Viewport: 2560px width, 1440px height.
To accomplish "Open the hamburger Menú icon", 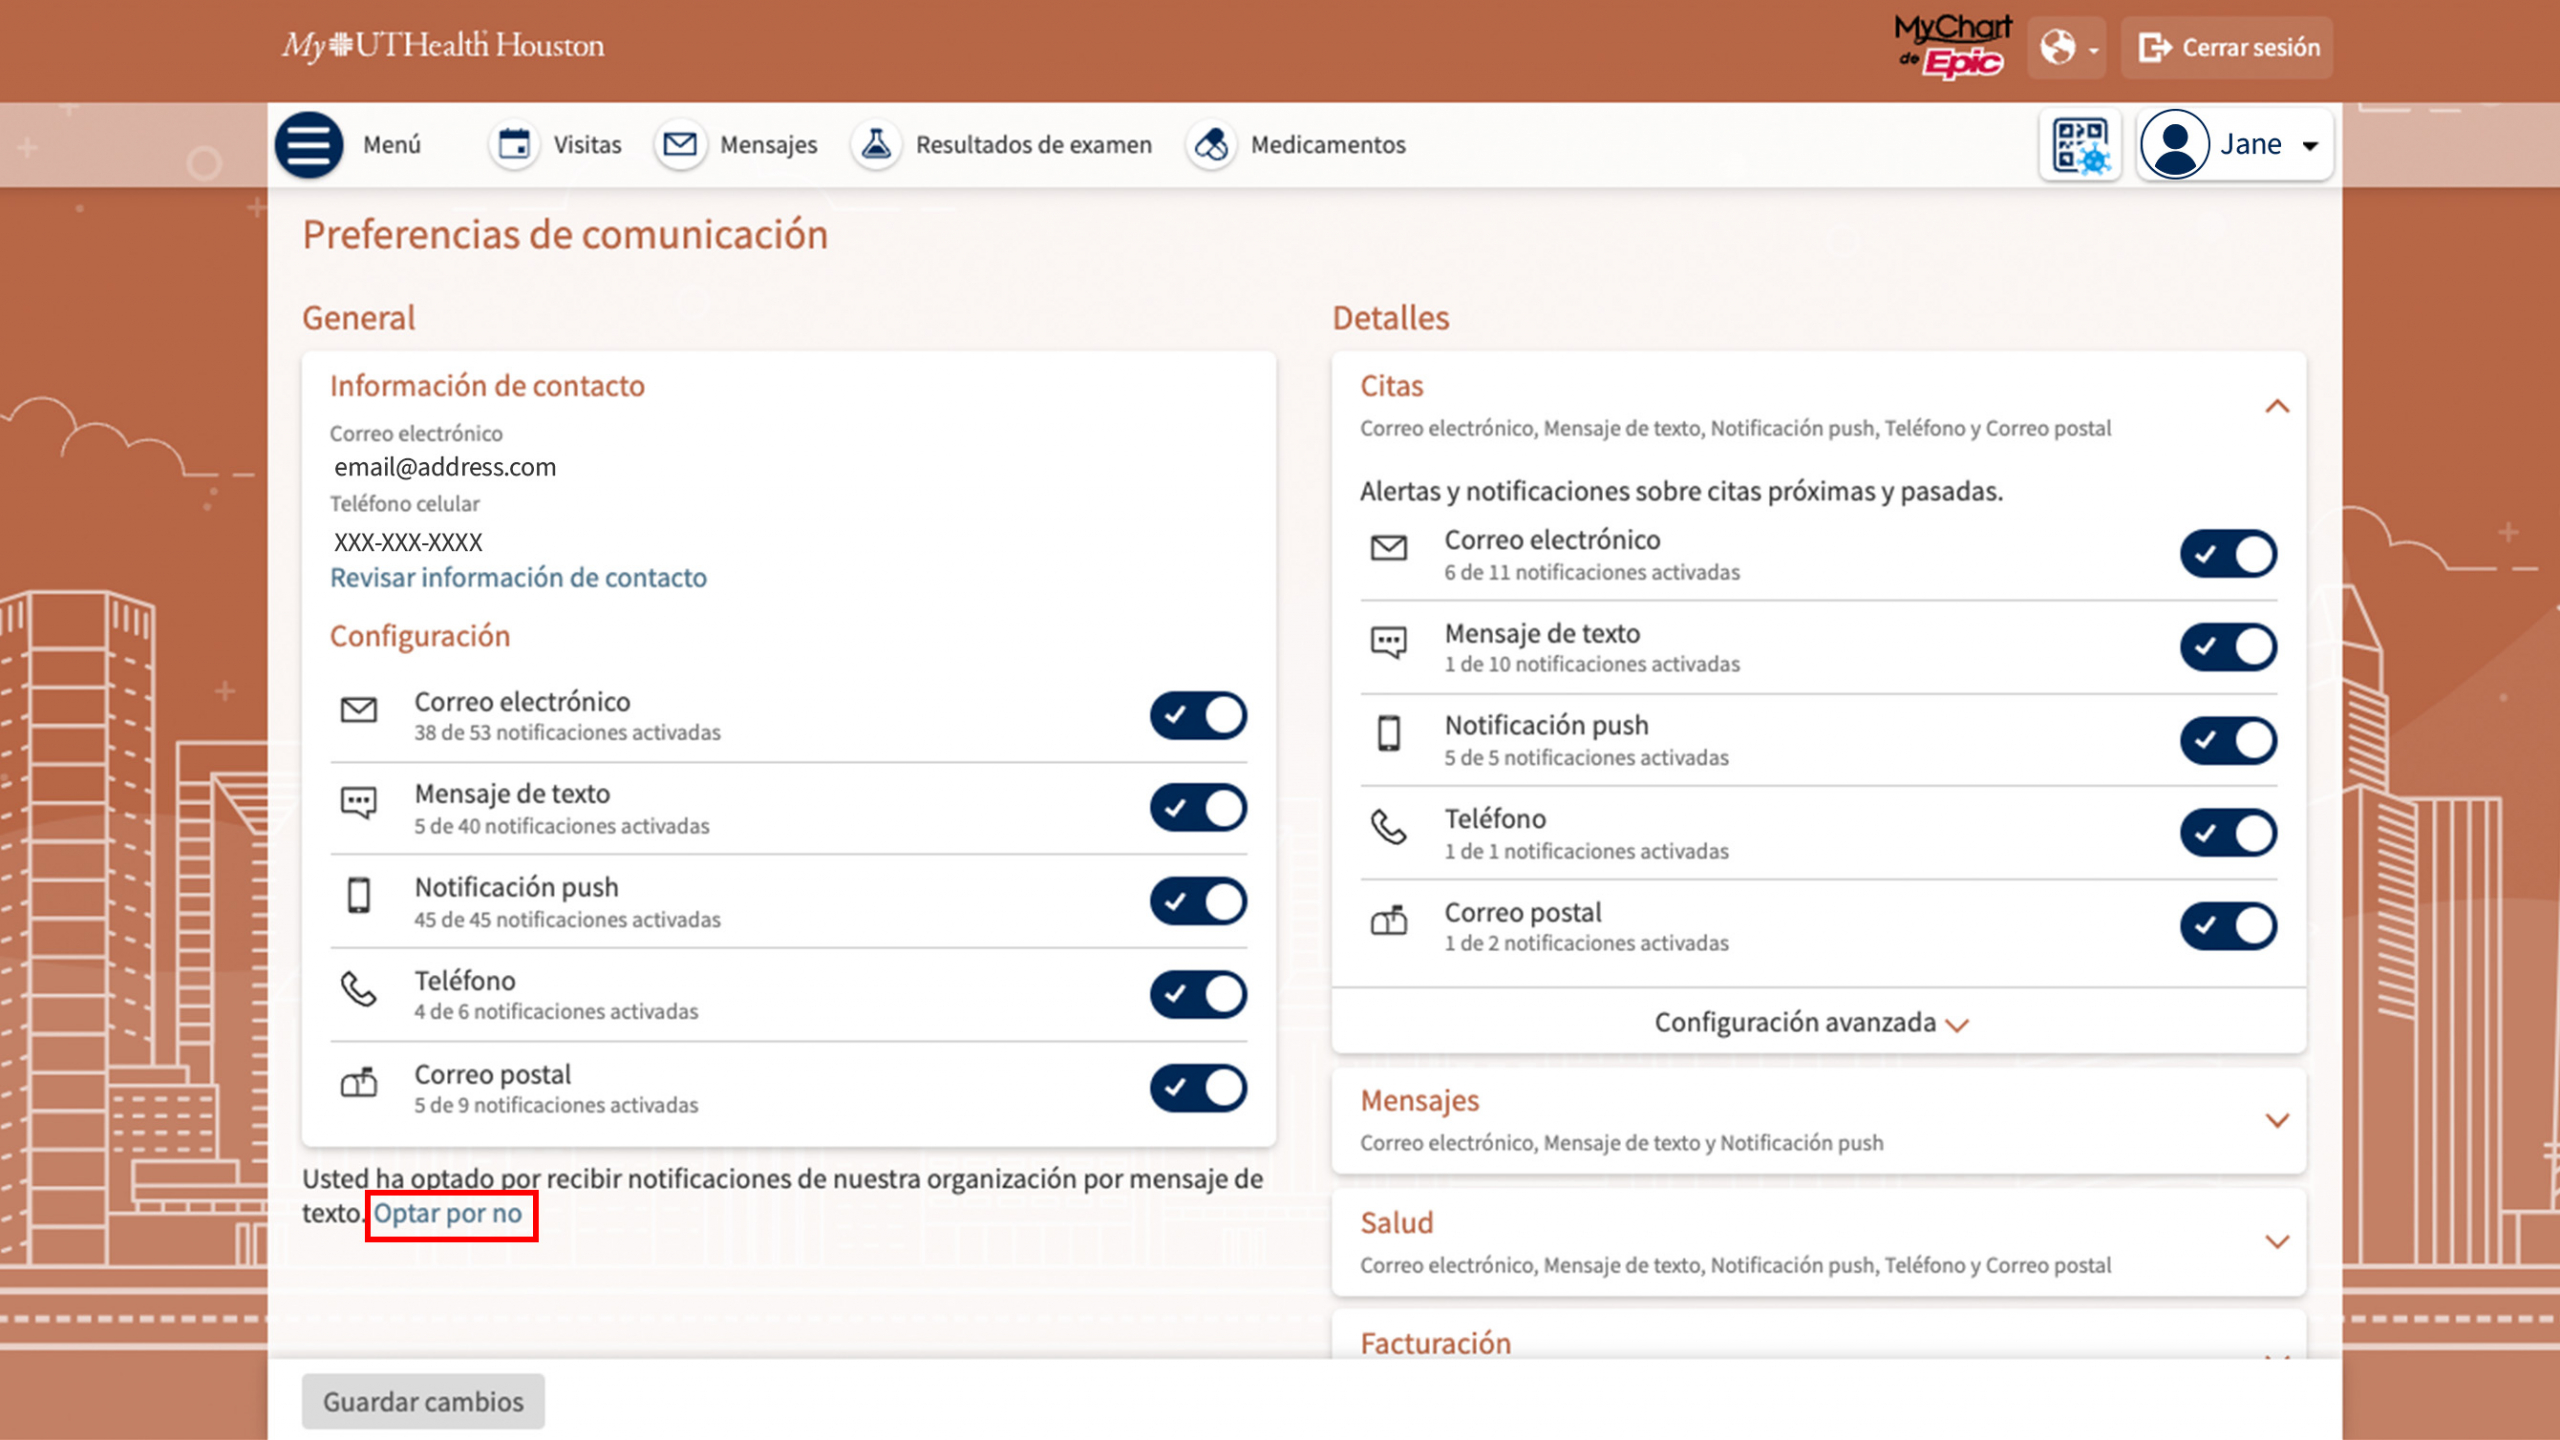I will tap(309, 145).
